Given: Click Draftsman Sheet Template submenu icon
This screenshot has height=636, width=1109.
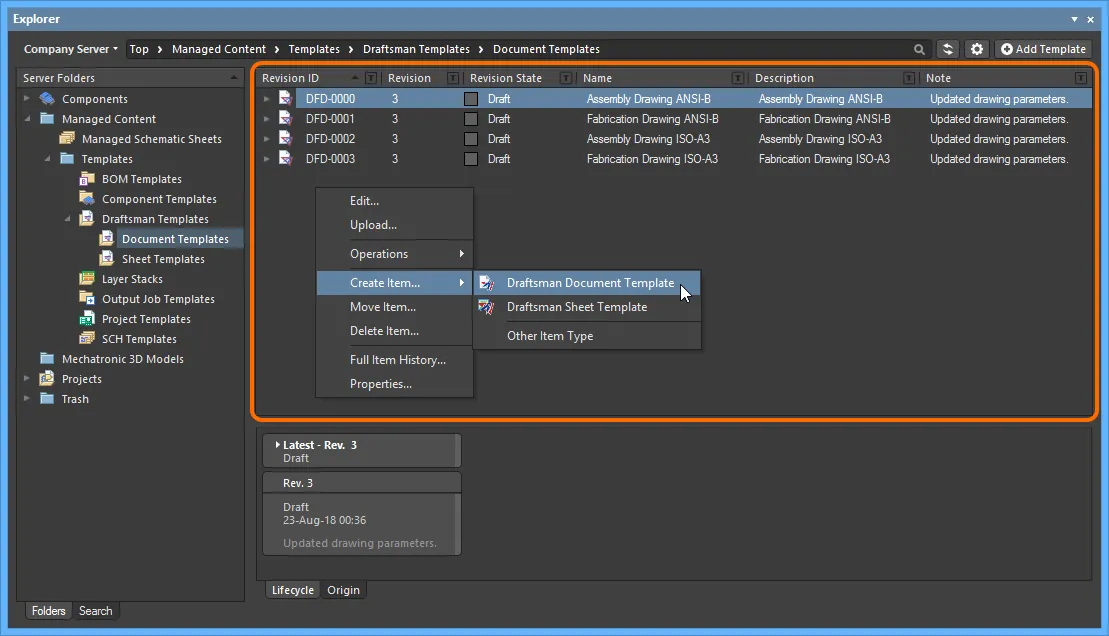Looking at the screenshot, I should click(x=487, y=307).
